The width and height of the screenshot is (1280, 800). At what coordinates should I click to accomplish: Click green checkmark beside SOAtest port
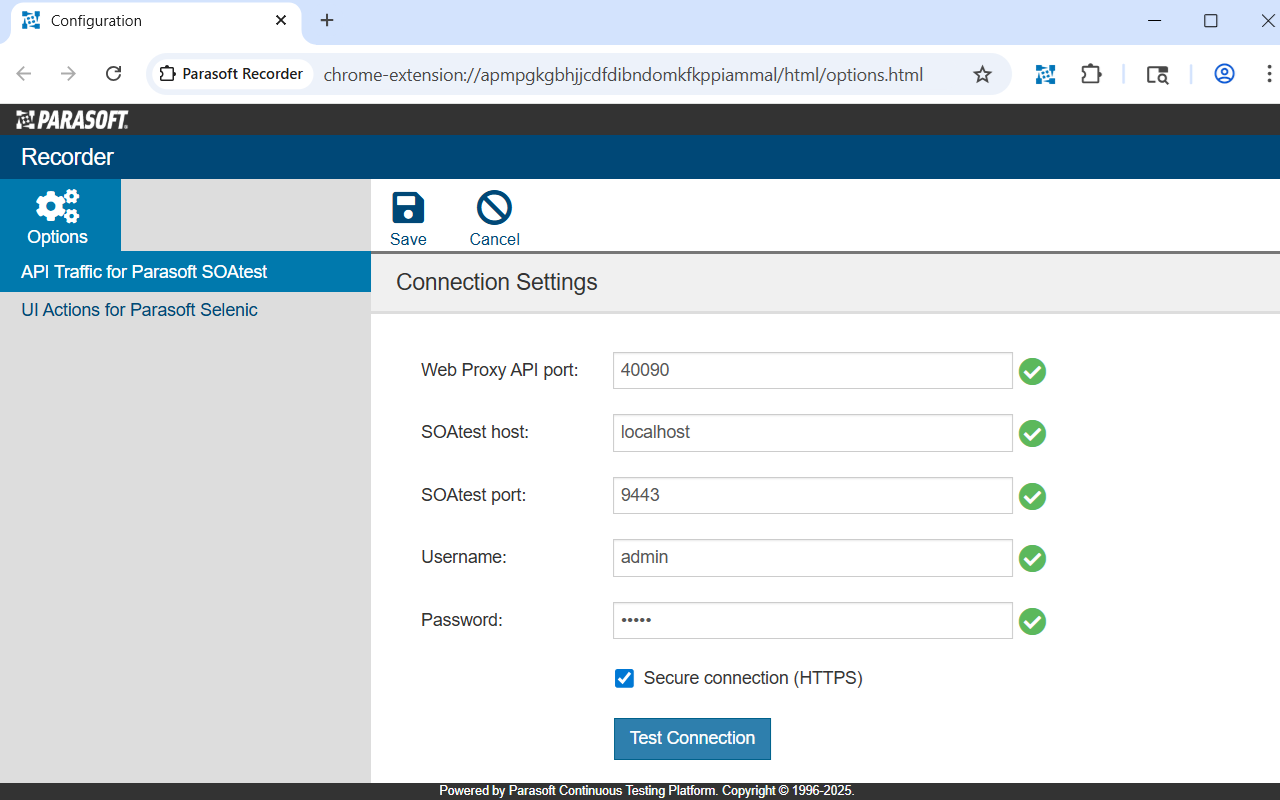(x=1032, y=497)
